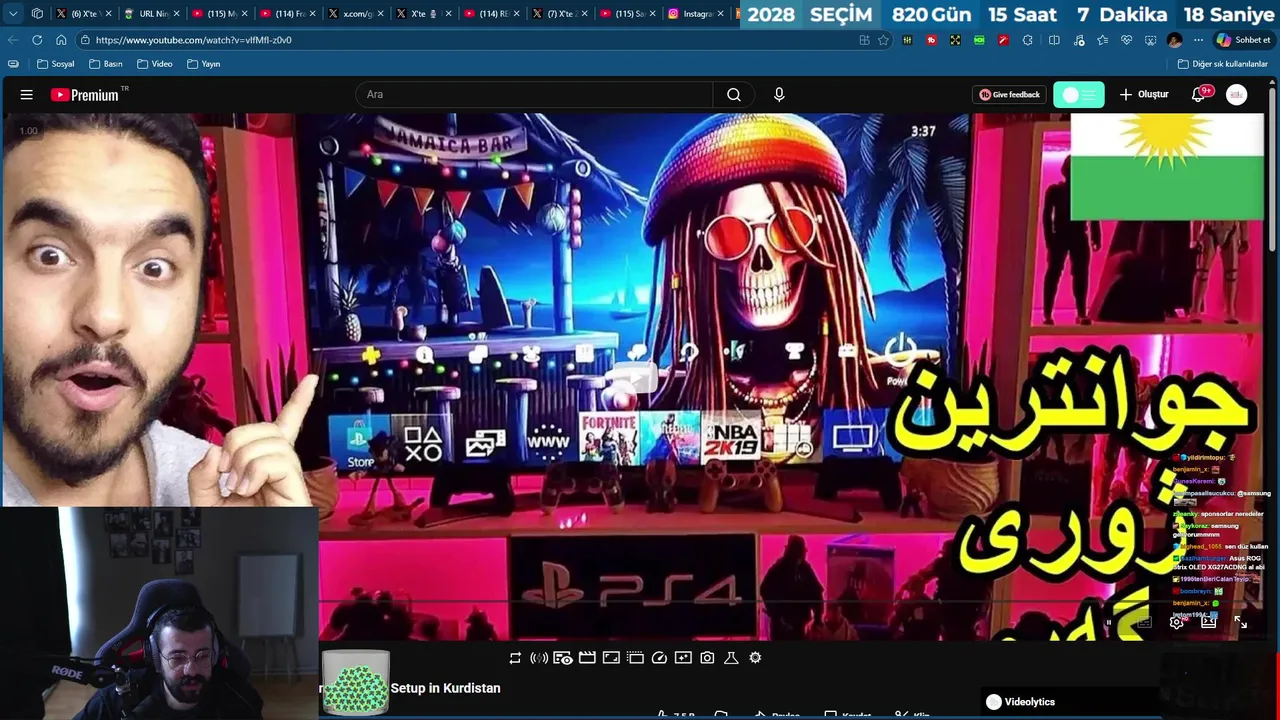Open the 'Video' bookmarks folder
The width and height of the screenshot is (1280, 720).
tap(155, 64)
